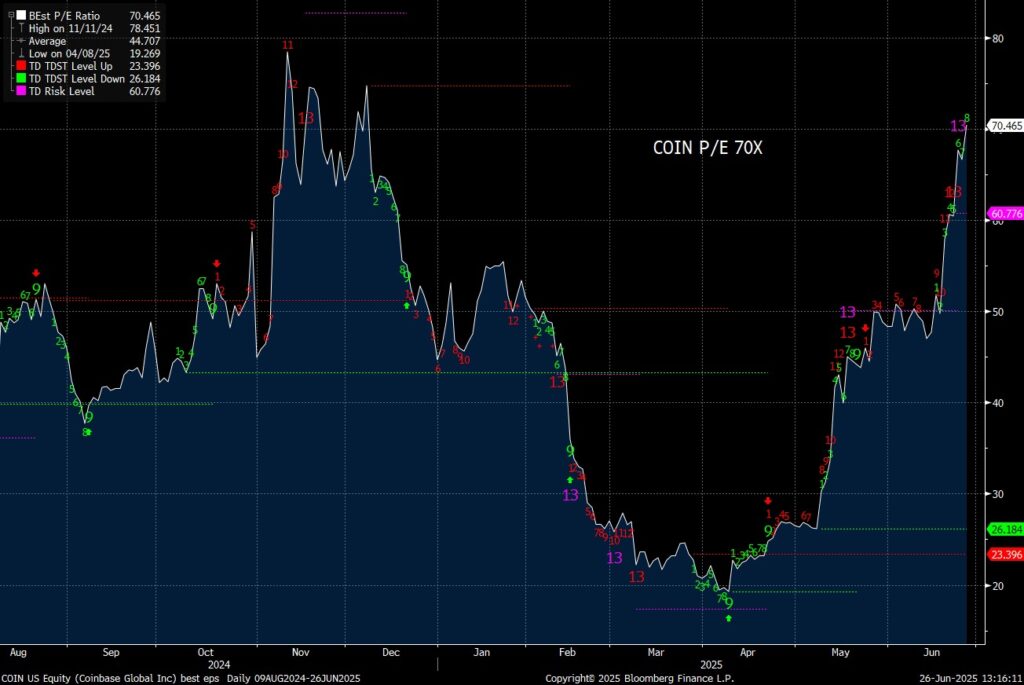Click the 40 label on the y-axis
Screen dimensions: 1024x685
pos(997,403)
